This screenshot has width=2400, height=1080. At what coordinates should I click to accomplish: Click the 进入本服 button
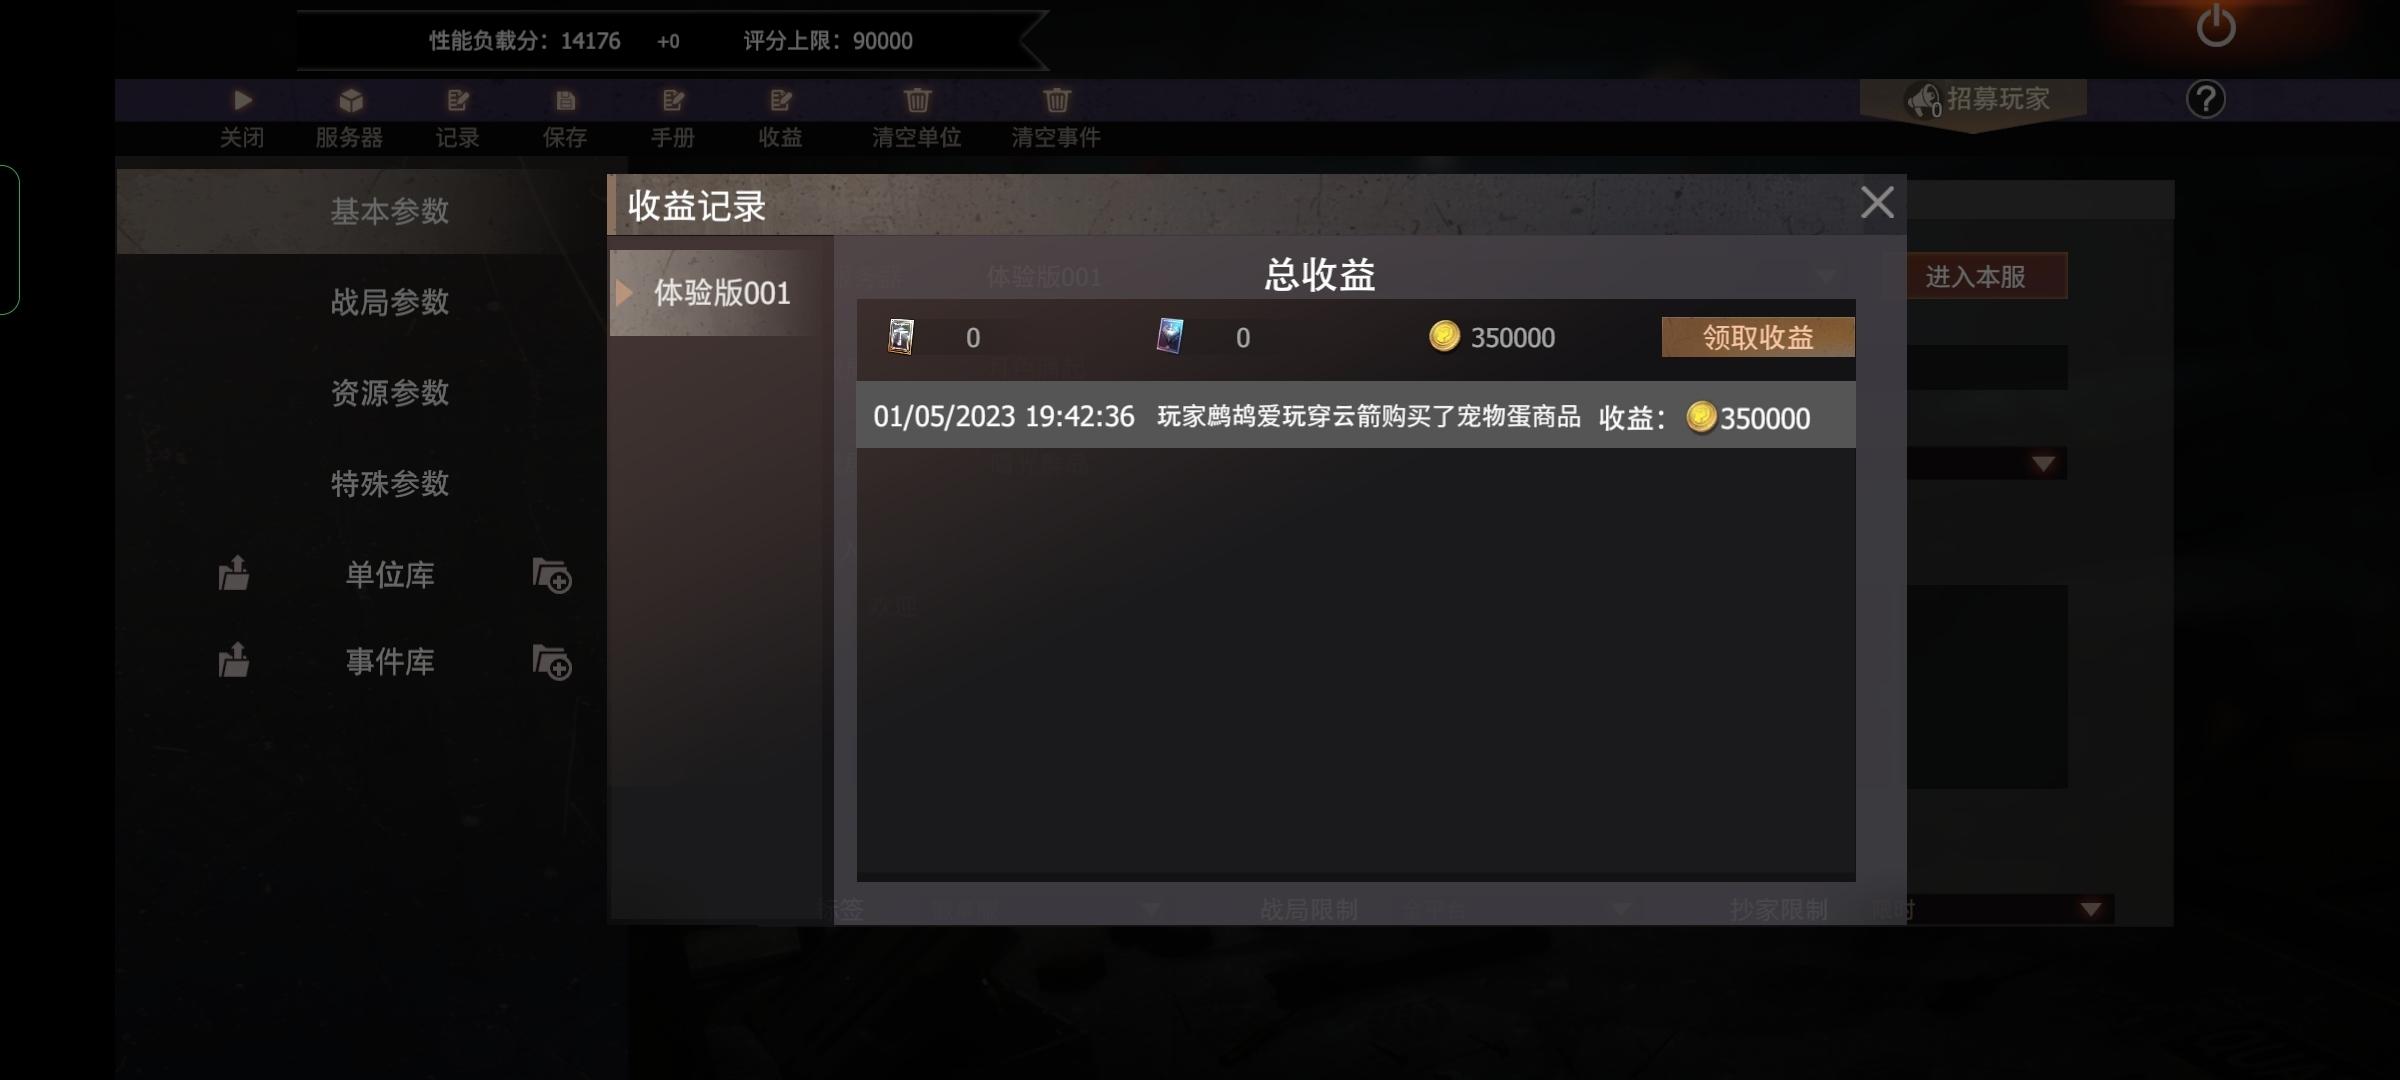click(x=1976, y=276)
